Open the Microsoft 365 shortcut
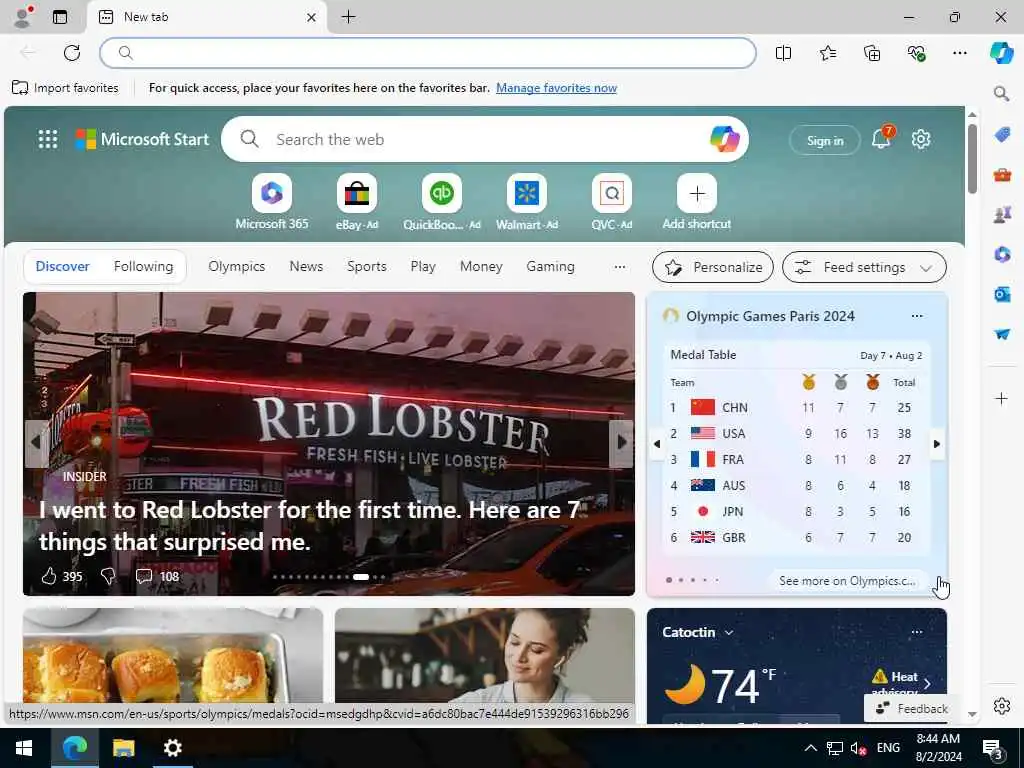Screen dimensions: 1024x768 [272, 202]
